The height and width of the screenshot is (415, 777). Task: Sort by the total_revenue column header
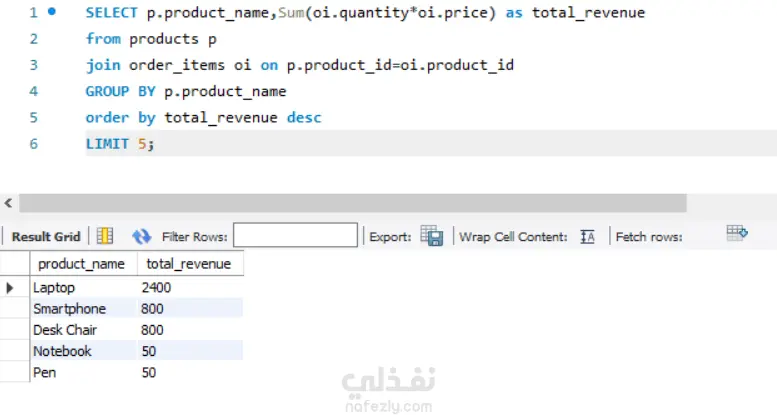click(x=188, y=264)
